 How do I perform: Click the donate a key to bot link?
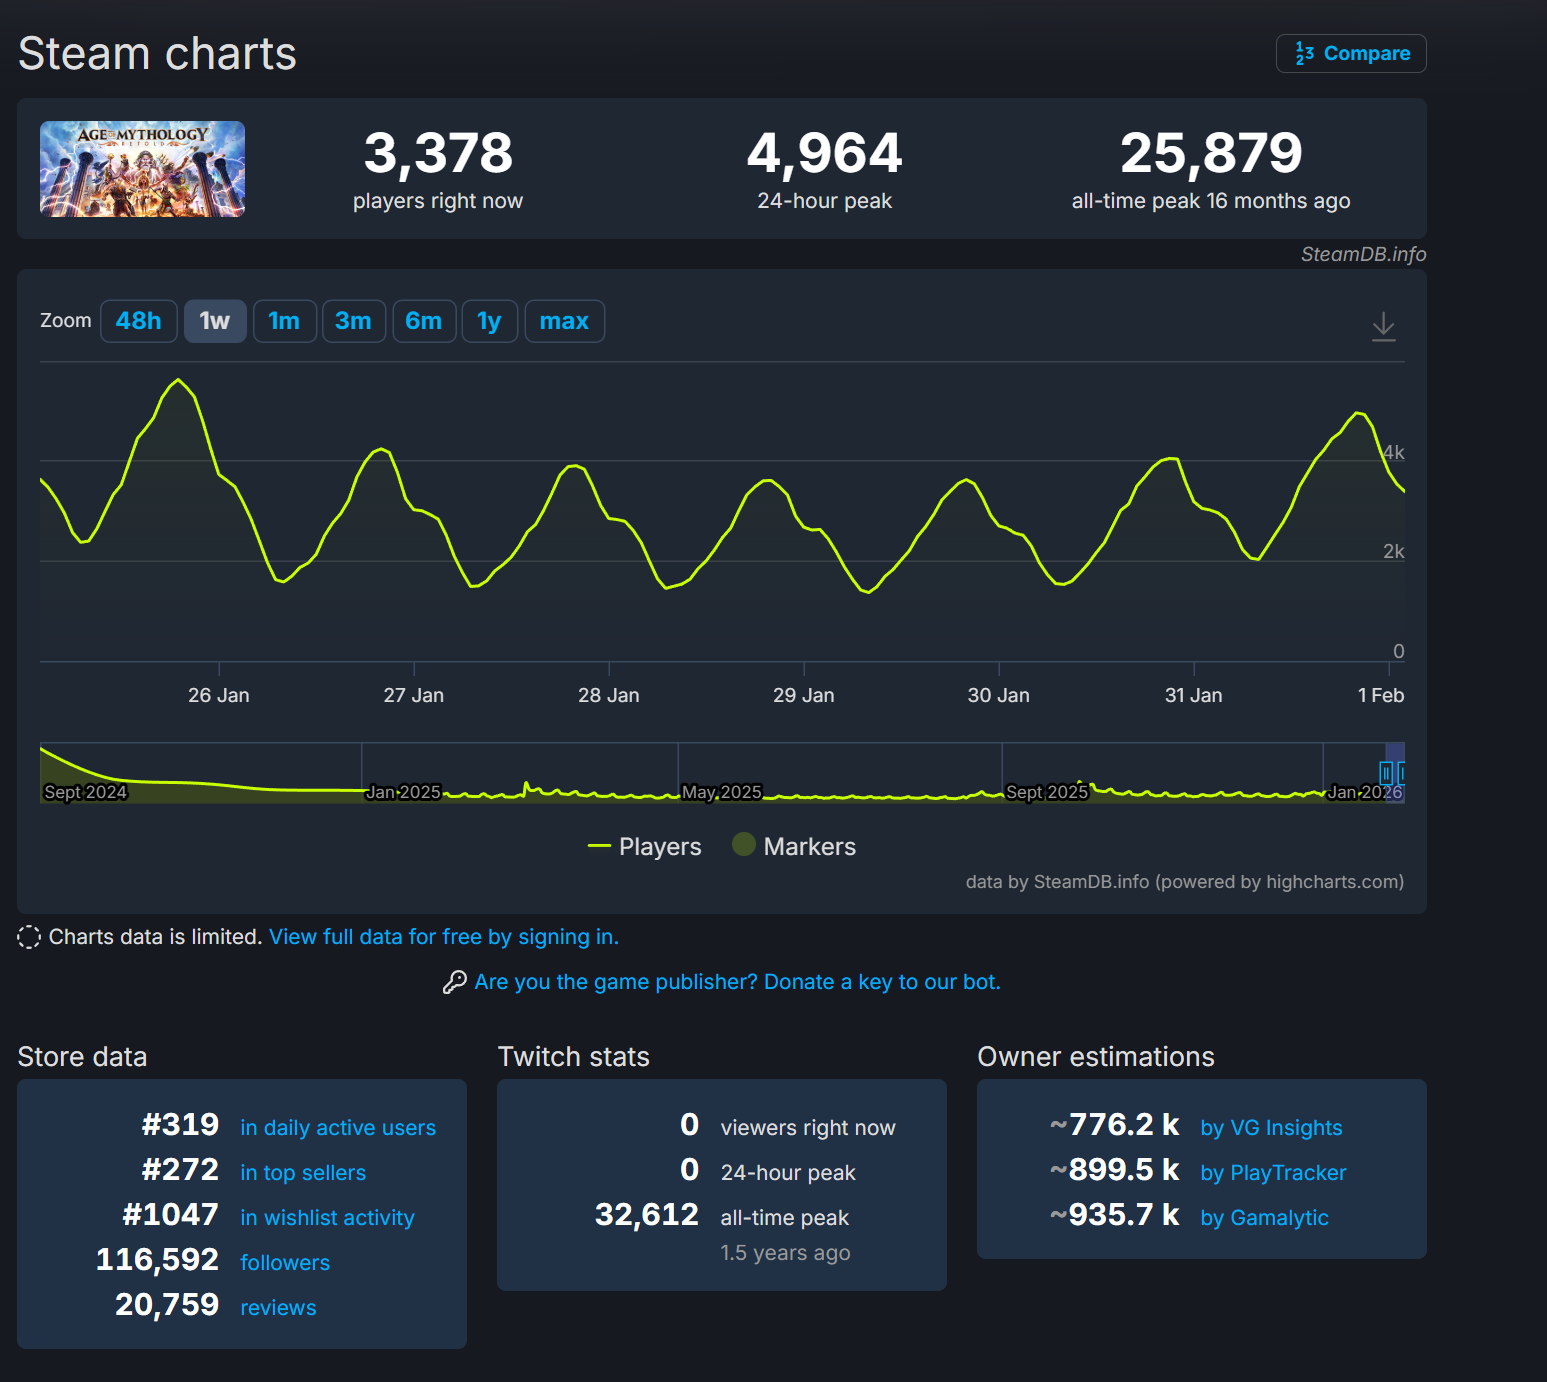tap(737, 982)
